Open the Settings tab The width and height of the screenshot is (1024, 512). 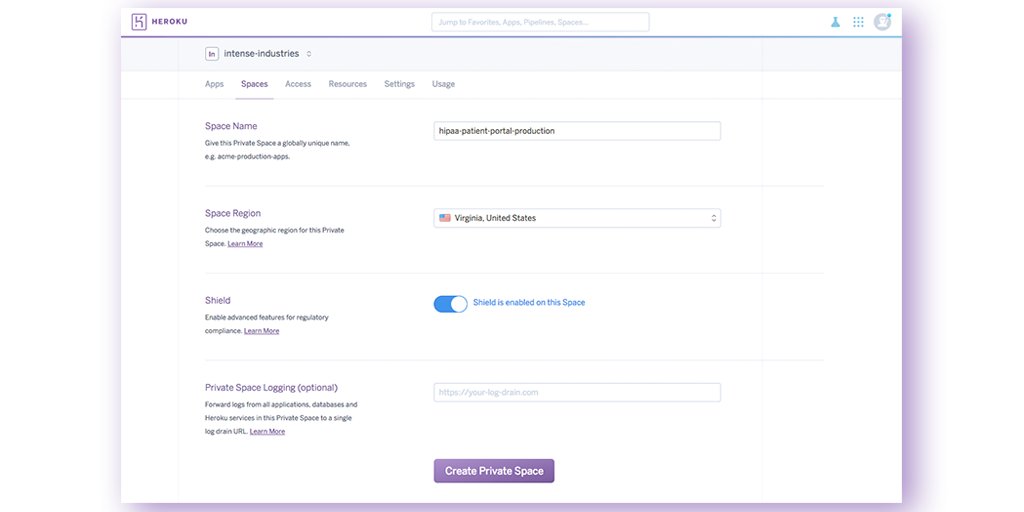point(399,84)
